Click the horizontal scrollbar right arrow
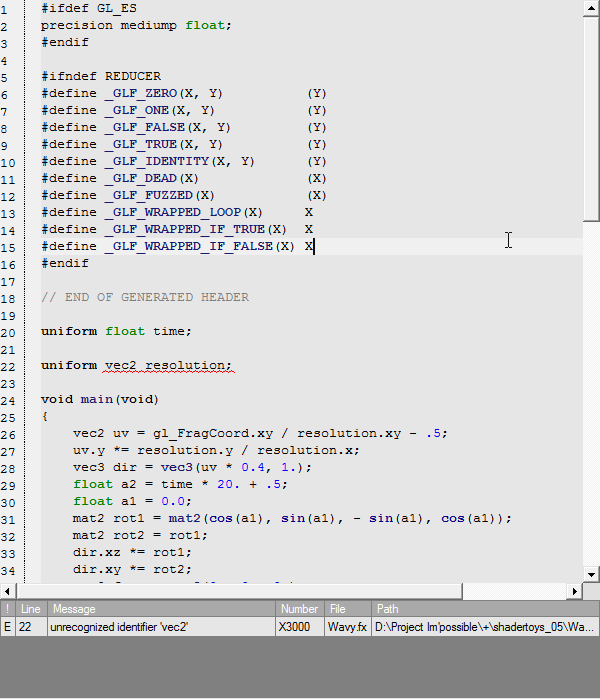Image resolution: width=600 pixels, height=700 pixels. (575, 591)
